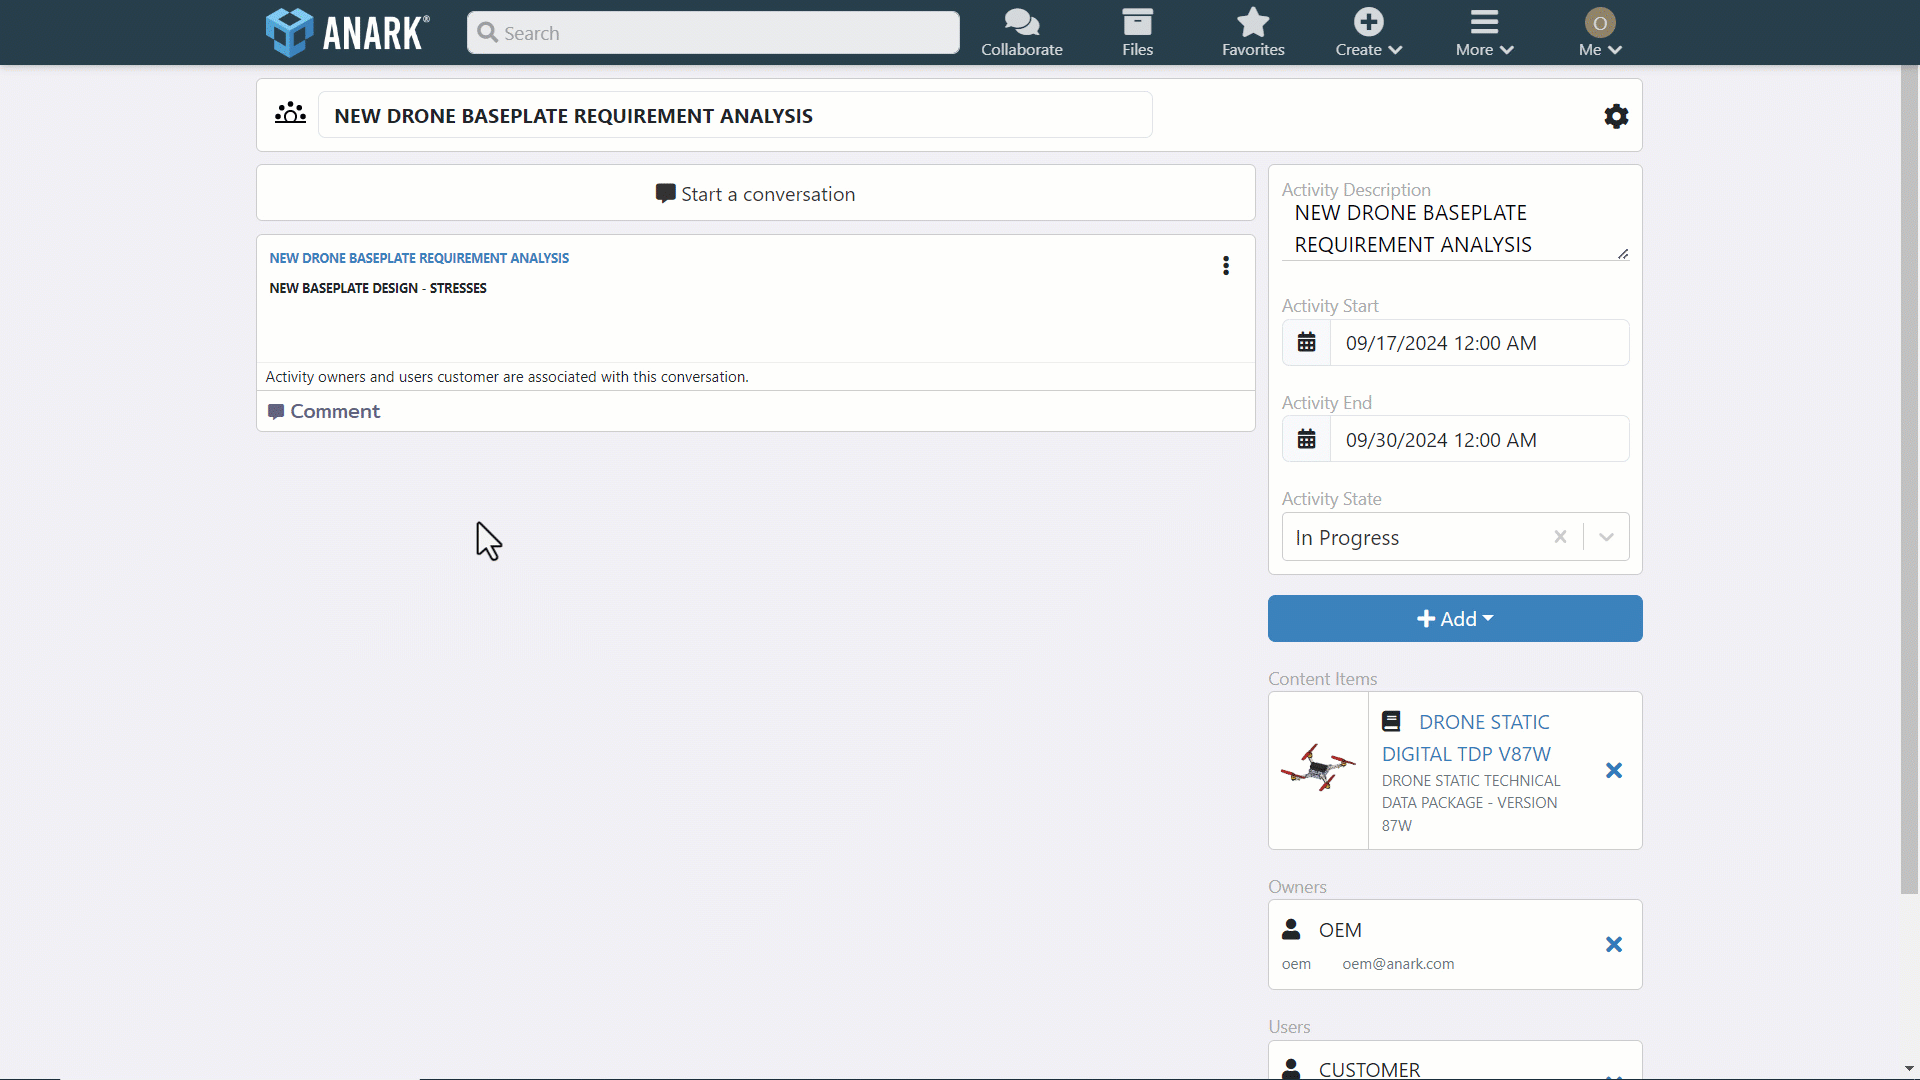Open Favorites
Image resolution: width=1920 pixels, height=1080 pixels.
click(1253, 32)
